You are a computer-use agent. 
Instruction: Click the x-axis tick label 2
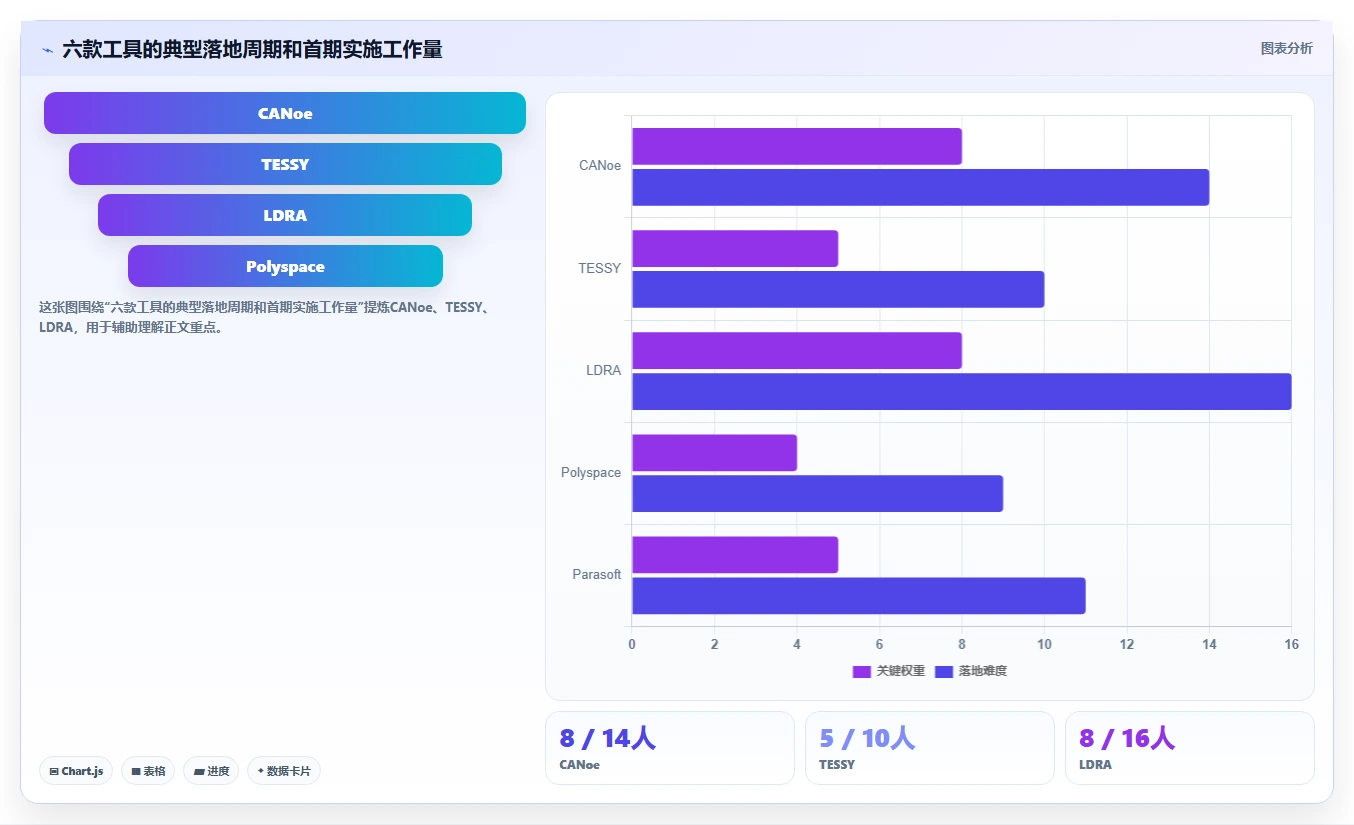(x=714, y=644)
